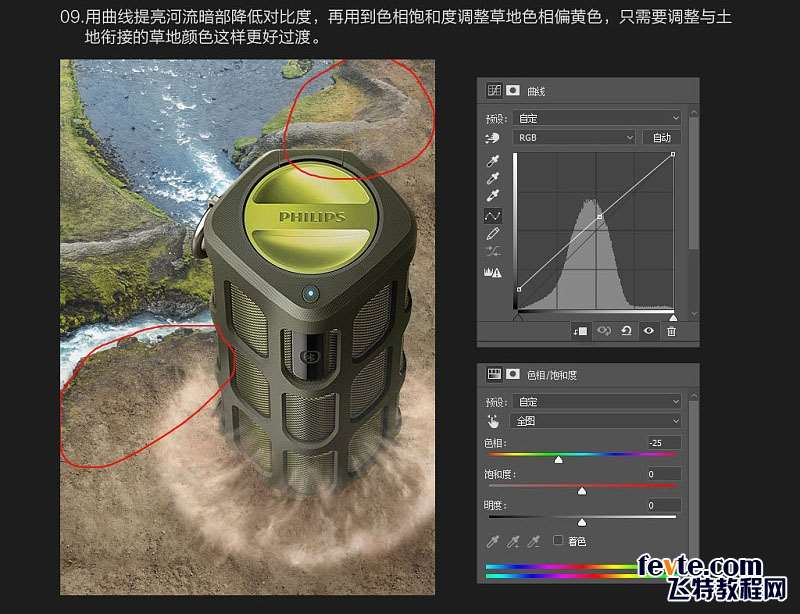The height and width of the screenshot is (614, 800).
Task: Select the edit-points curve tool
Action: 492,216
